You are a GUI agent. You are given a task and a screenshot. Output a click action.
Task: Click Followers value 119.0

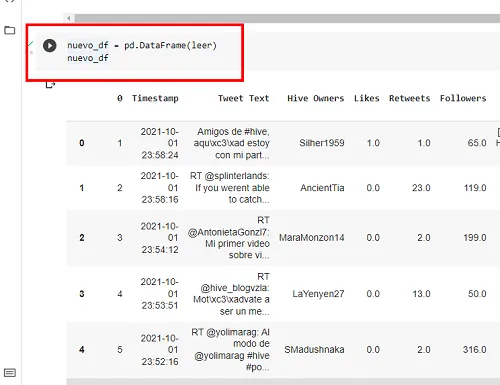click(x=475, y=188)
